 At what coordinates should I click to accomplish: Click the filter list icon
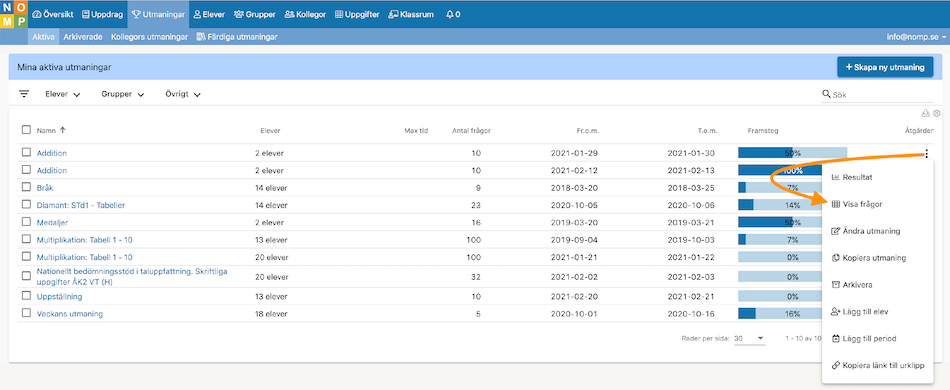[x=24, y=94]
